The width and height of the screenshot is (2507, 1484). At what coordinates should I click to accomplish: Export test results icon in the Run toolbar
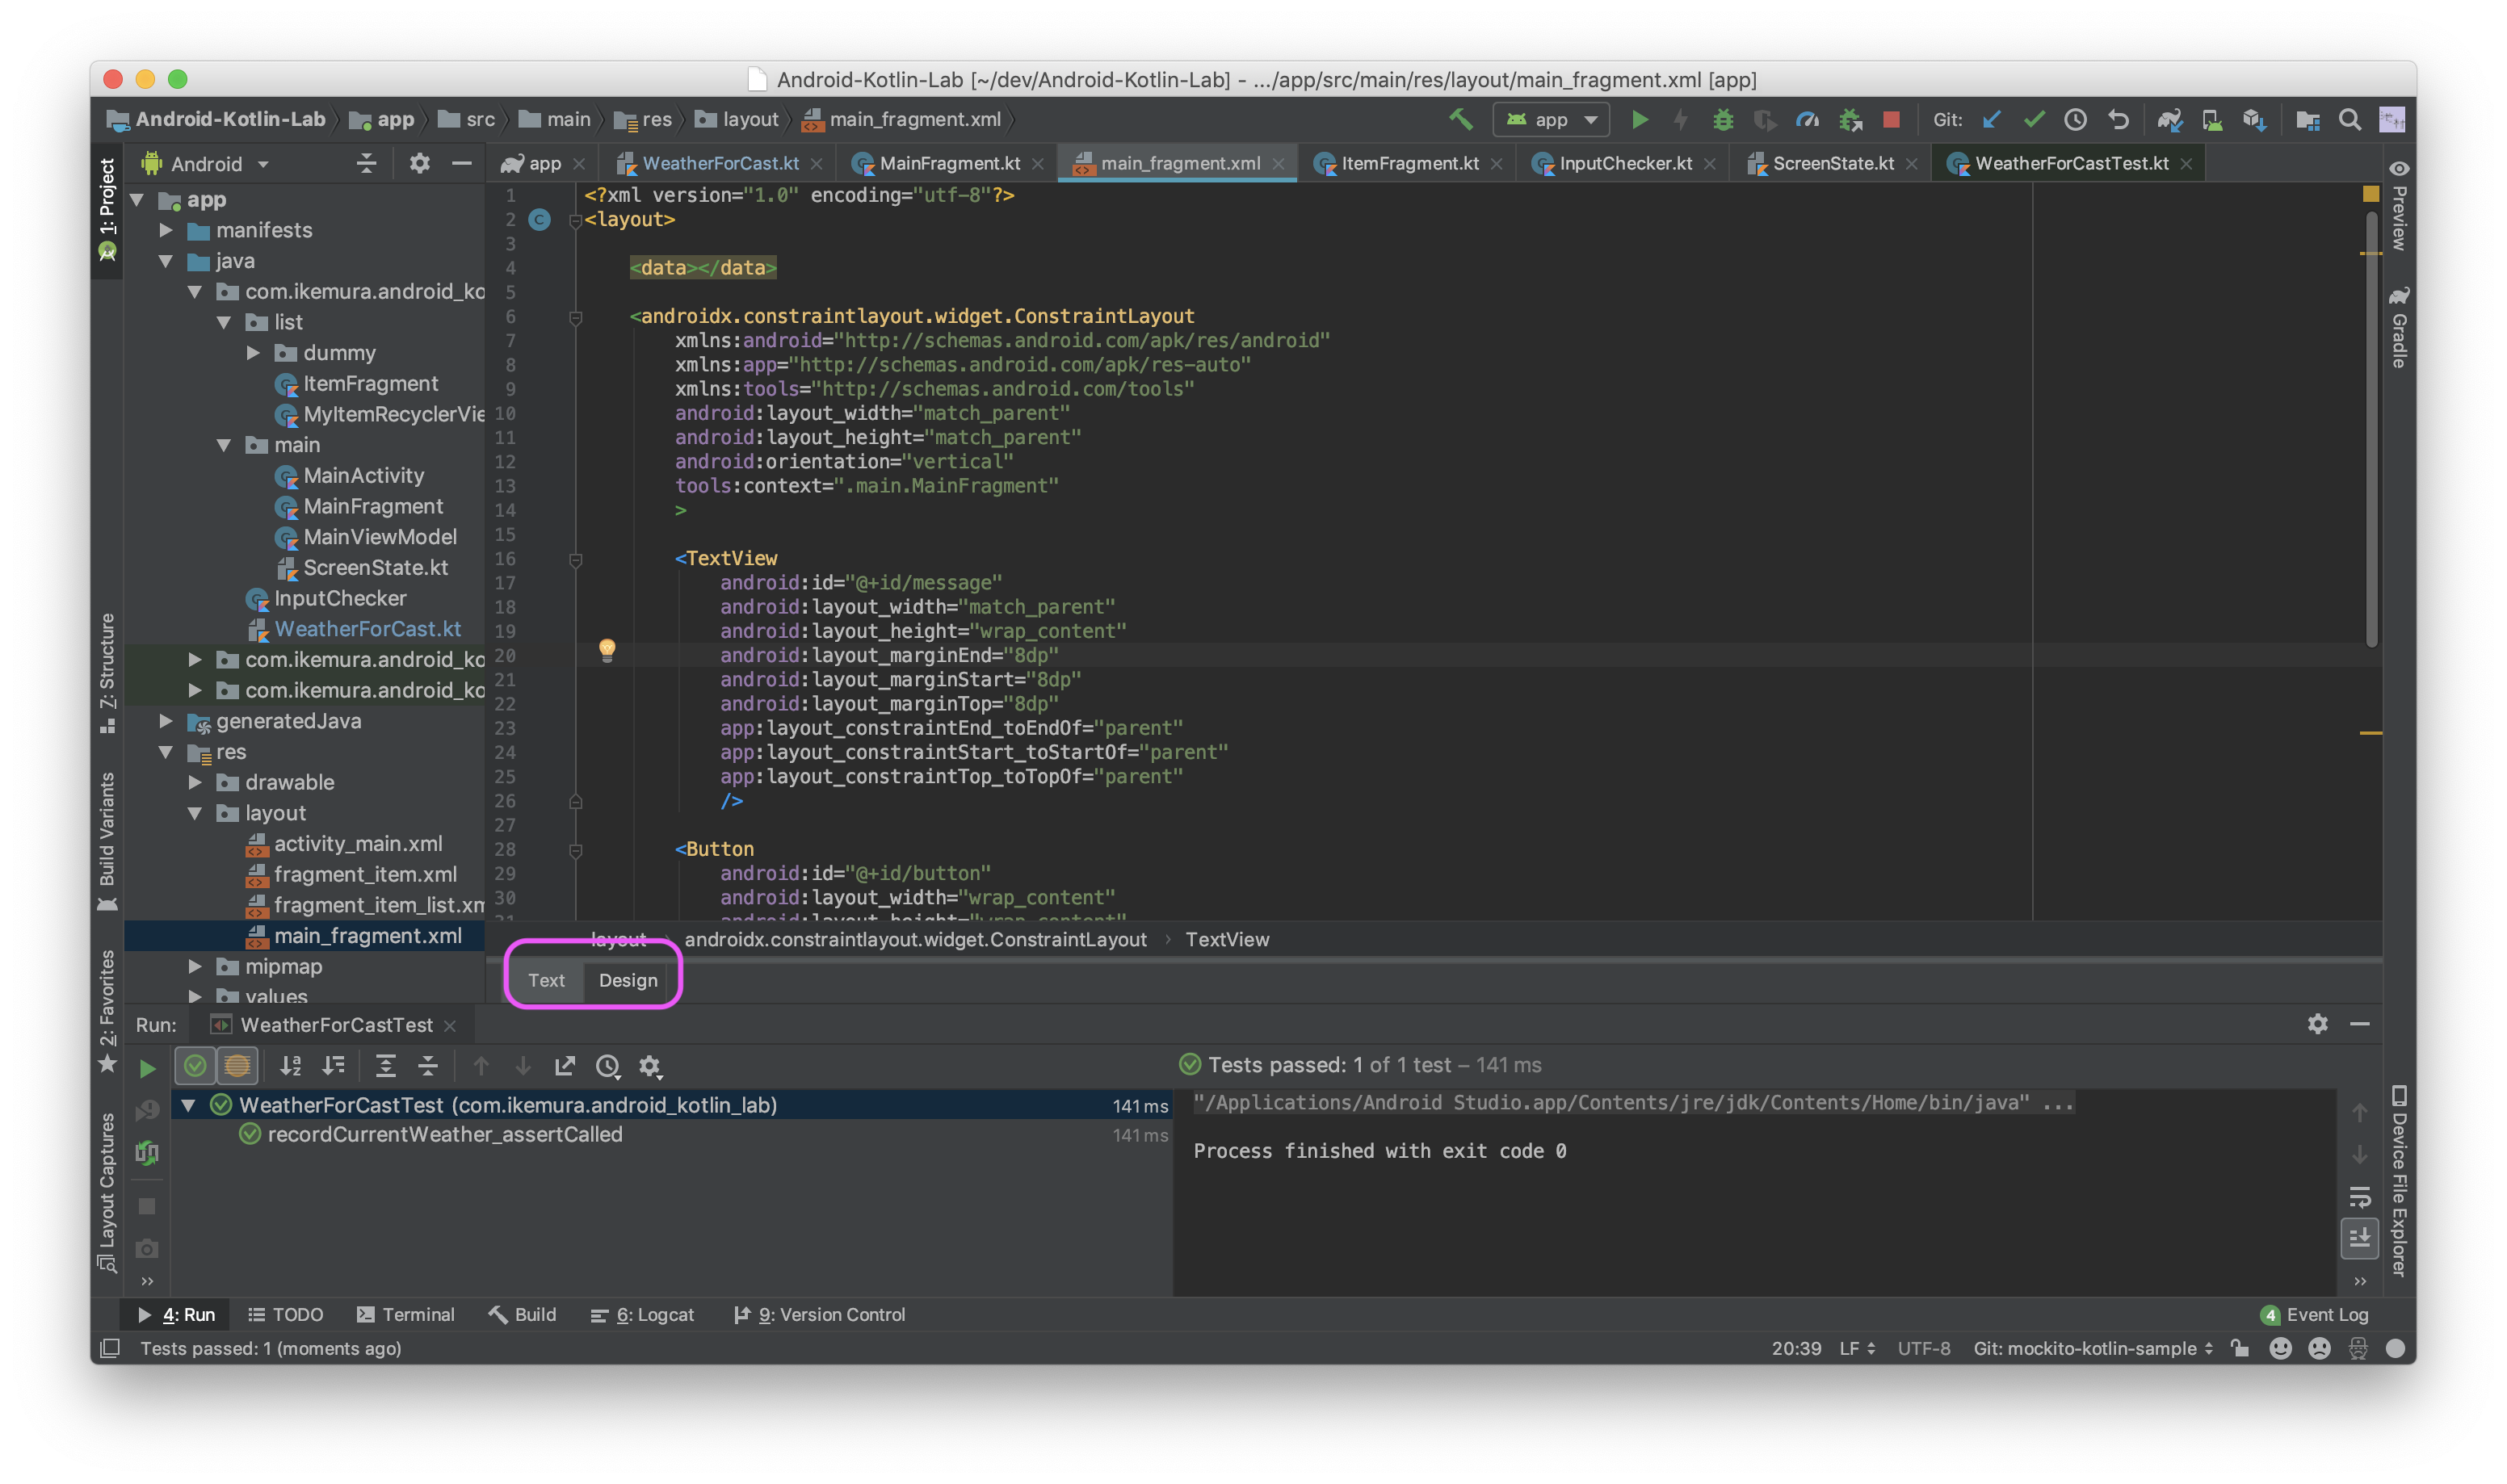pyautogui.click(x=565, y=1066)
